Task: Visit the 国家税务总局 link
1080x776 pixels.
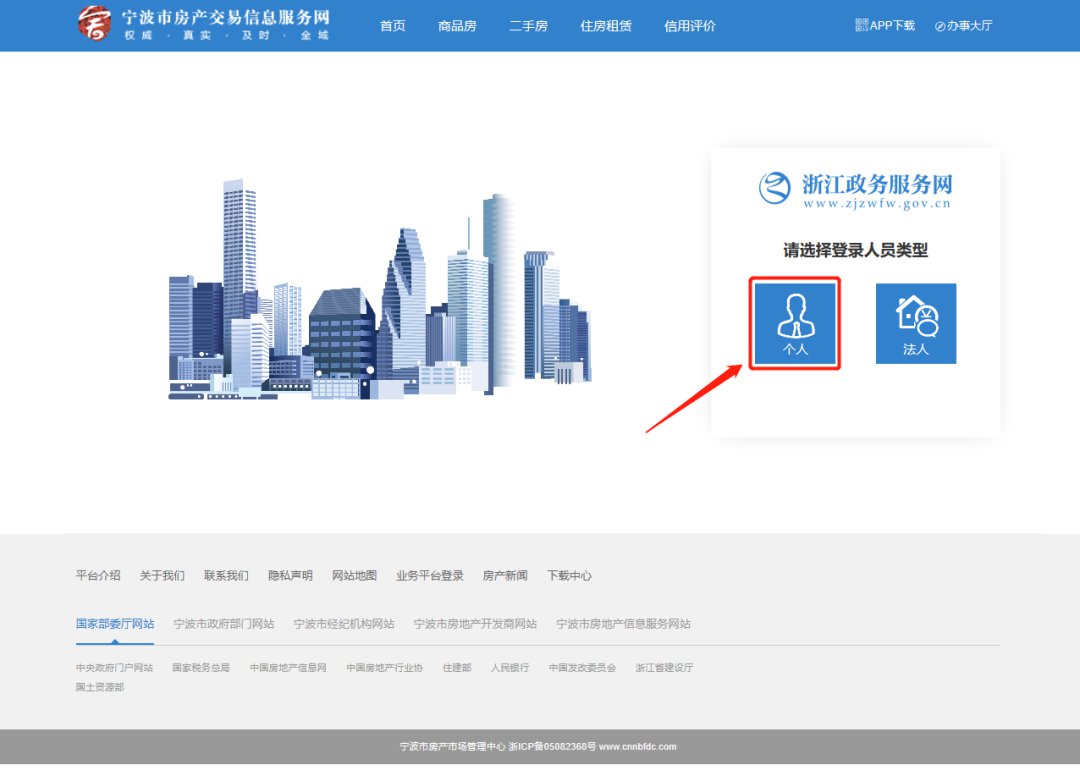Action: click(x=201, y=668)
